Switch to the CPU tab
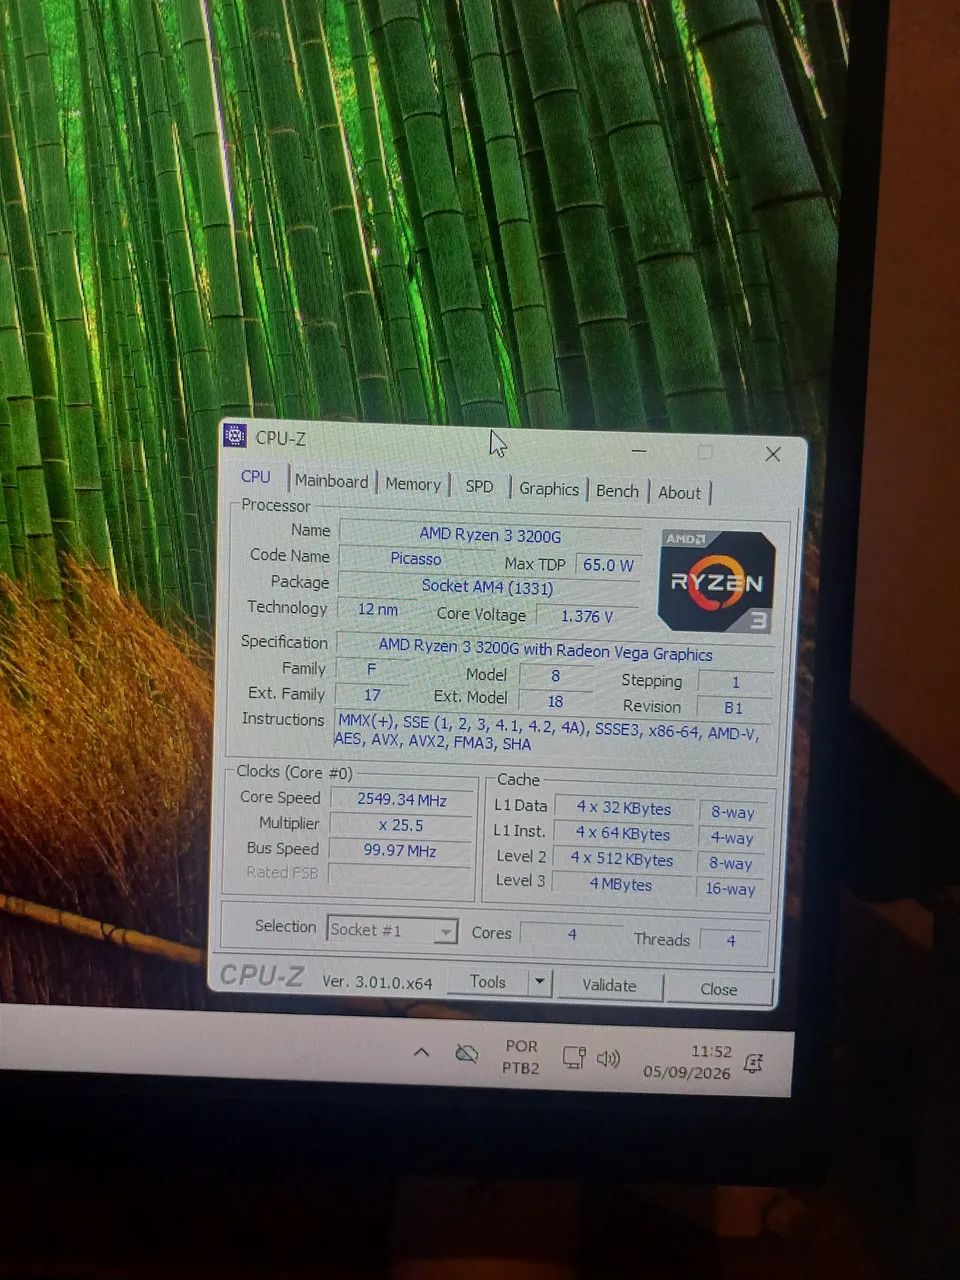This screenshot has height=1280, width=960. point(256,477)
